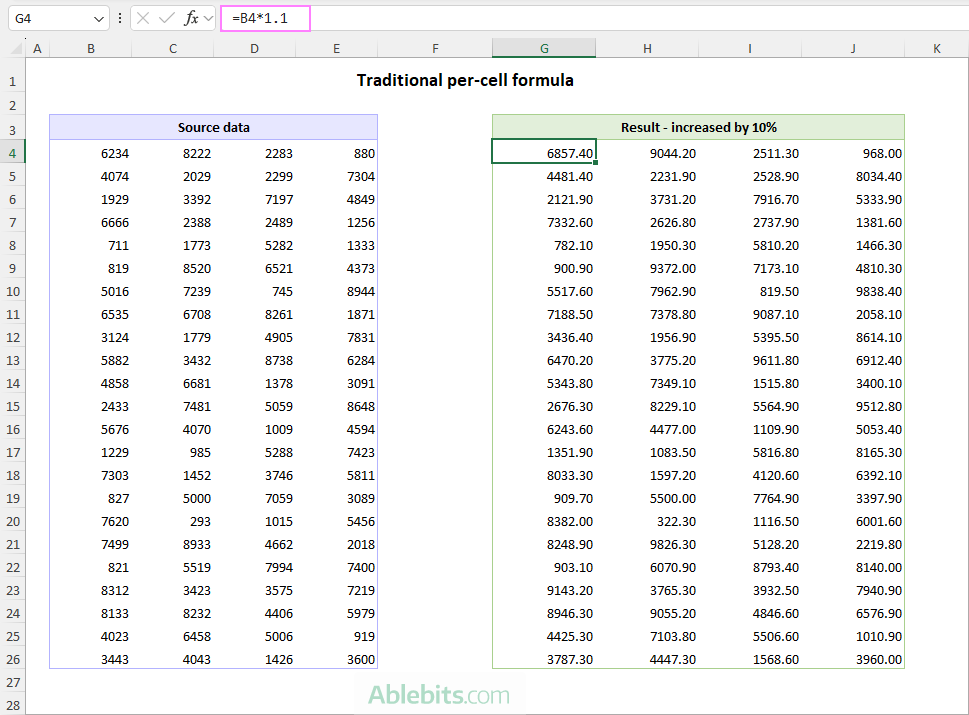Expand the Name Box dropdown arrow
This screenshot has width=969, height=715.
tap(98, 19)
